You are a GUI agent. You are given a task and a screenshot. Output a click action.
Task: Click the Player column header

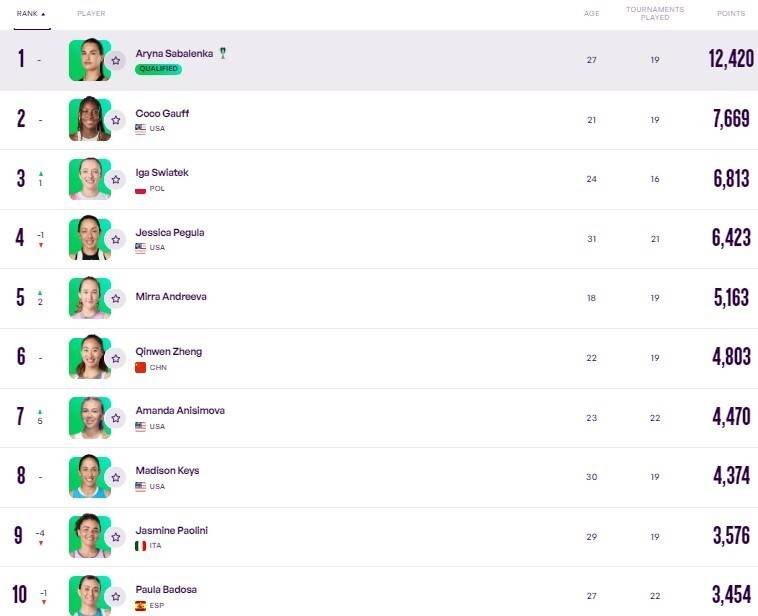91,14
